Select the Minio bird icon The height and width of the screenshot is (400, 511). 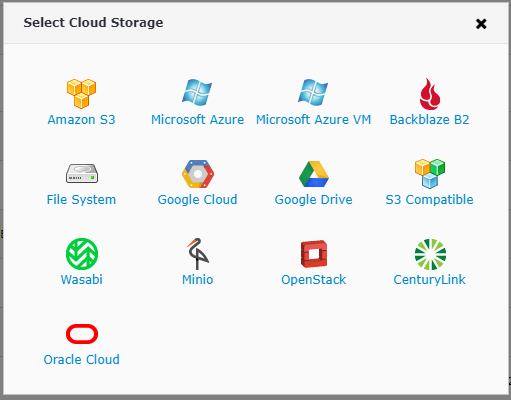pyautogui.click(x=198, y=254)
